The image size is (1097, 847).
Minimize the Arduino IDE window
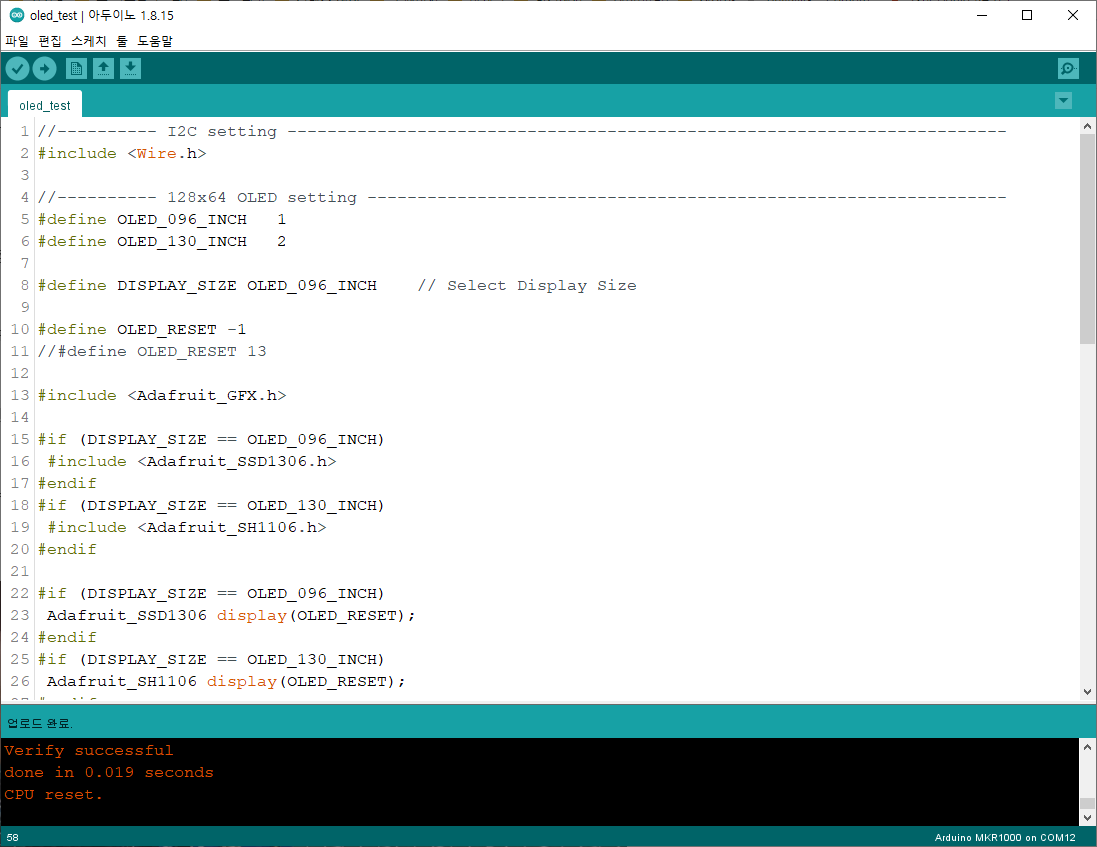point(982,15)
